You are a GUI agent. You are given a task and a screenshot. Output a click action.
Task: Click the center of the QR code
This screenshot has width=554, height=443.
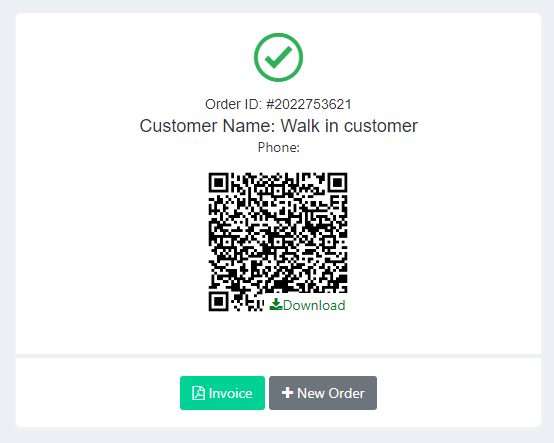coord(278,242)
